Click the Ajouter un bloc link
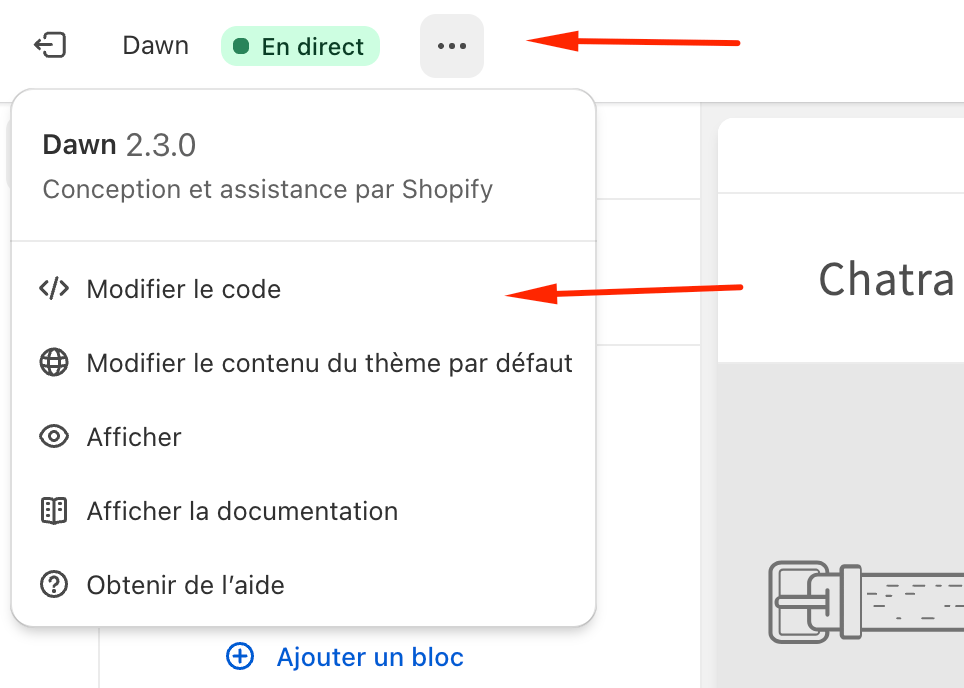 (x=369, y=657)
